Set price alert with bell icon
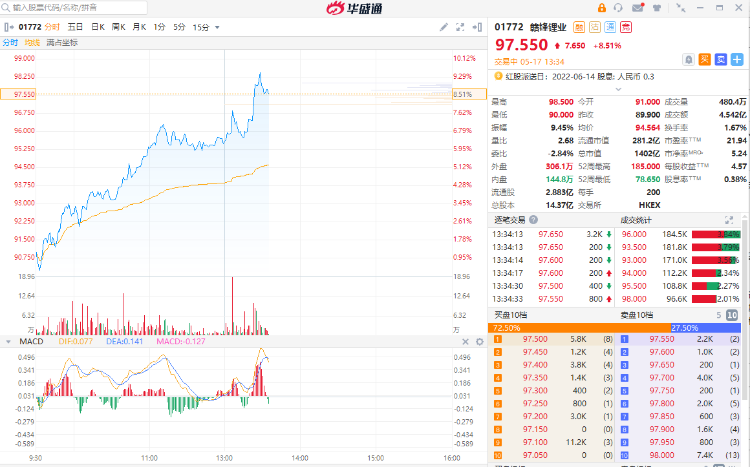This screenshot has width=750, height=467. click(690, 59)
